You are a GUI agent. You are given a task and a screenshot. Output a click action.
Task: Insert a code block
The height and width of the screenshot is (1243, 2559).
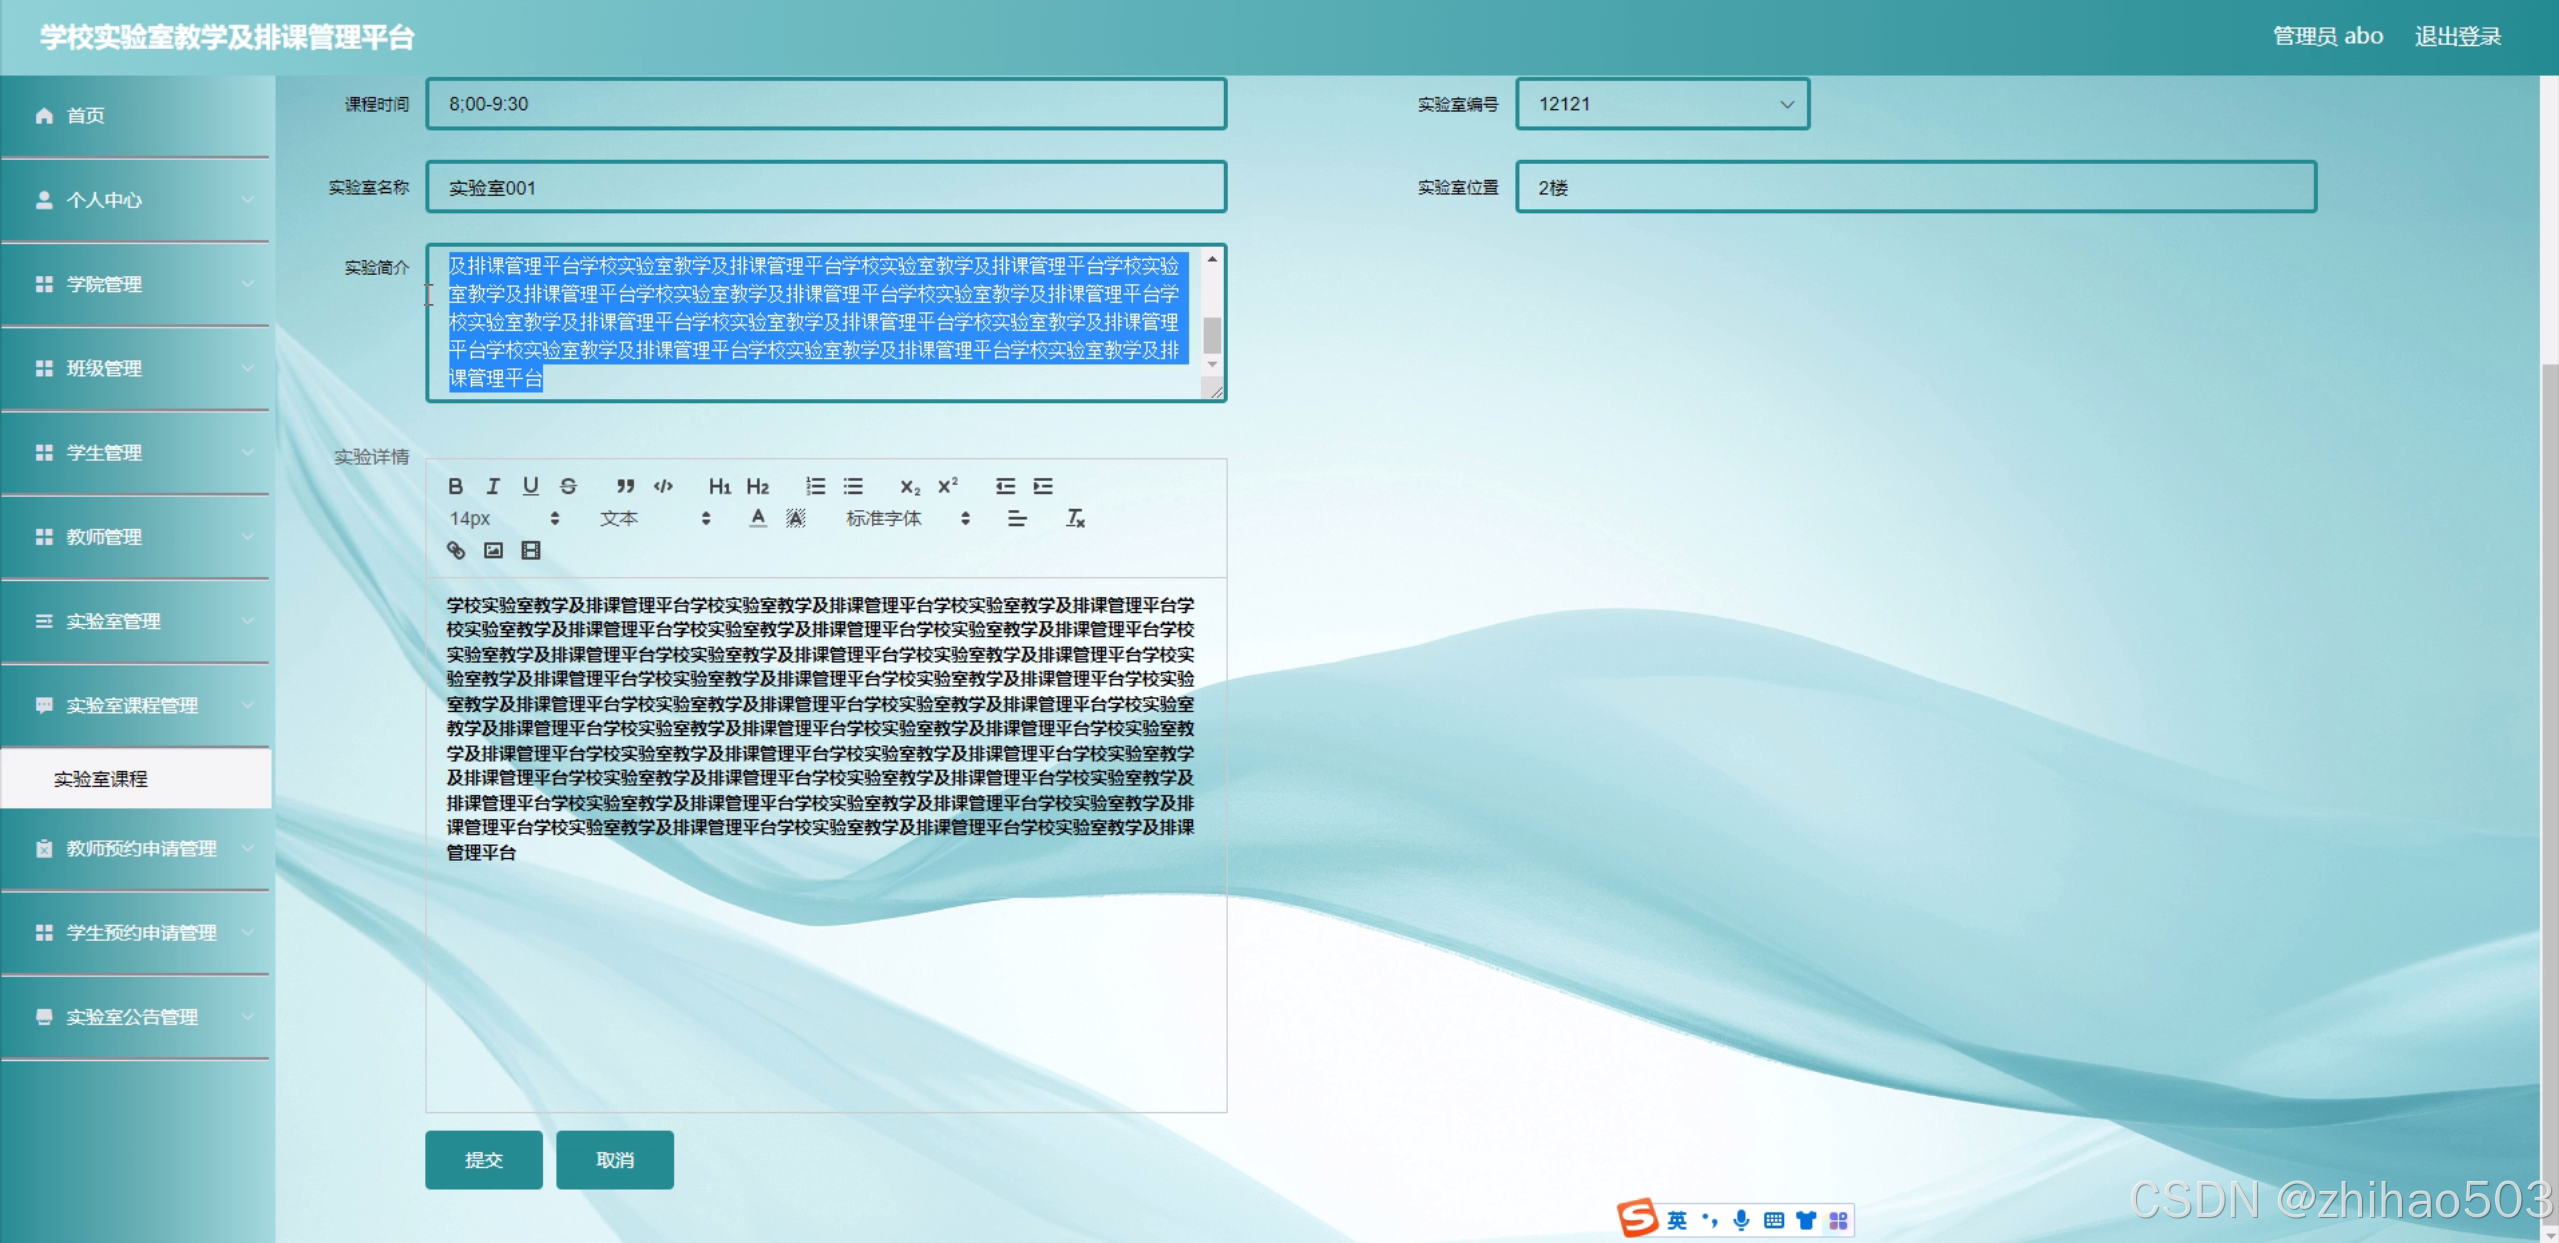pyautogui.click(x=663, y=486)
